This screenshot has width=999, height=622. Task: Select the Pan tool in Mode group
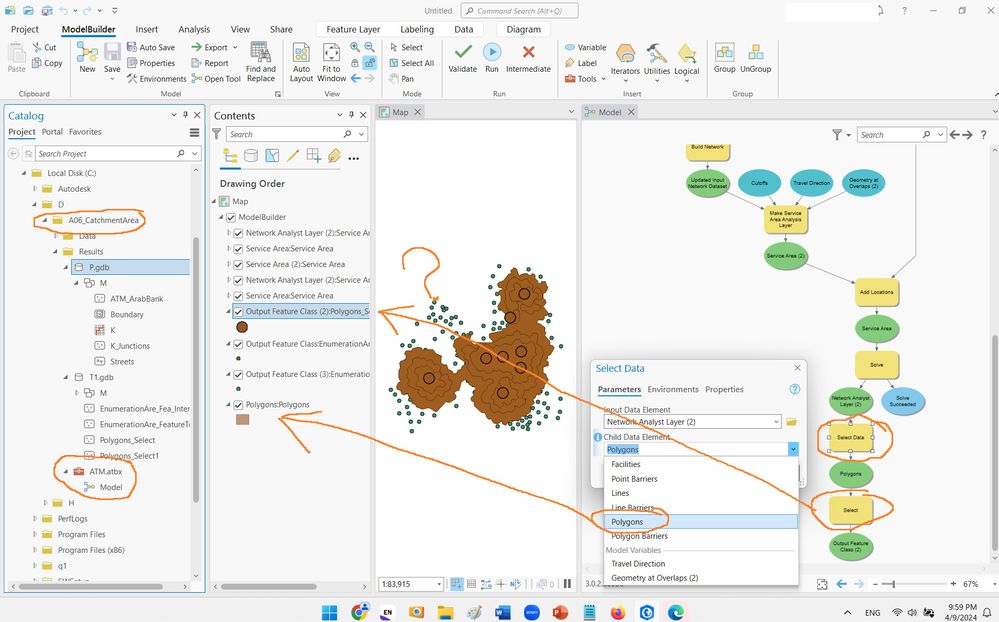(x=401, y=78)
